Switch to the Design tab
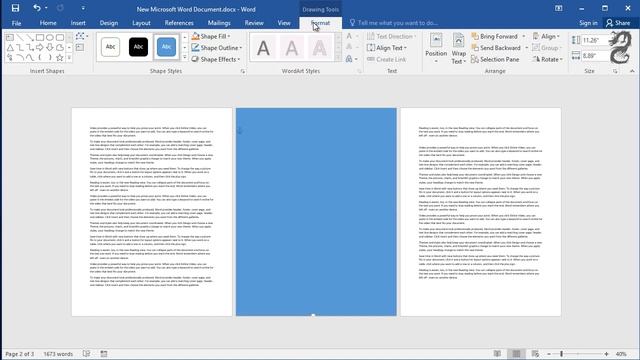Image resolution: width=640 pixels, height=360 pixels. click(x=109, y=23)
